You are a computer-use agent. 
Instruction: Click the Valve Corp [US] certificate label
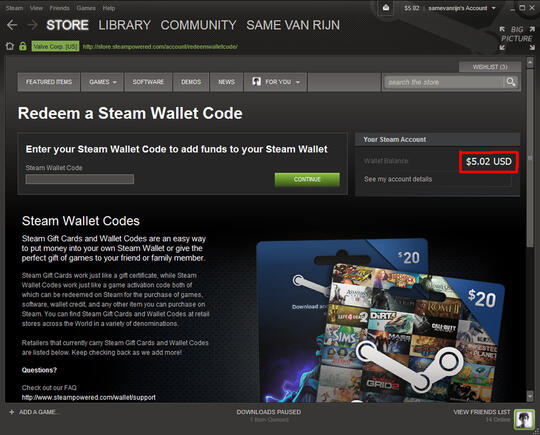pyautogui.click(x=55, y=46)
